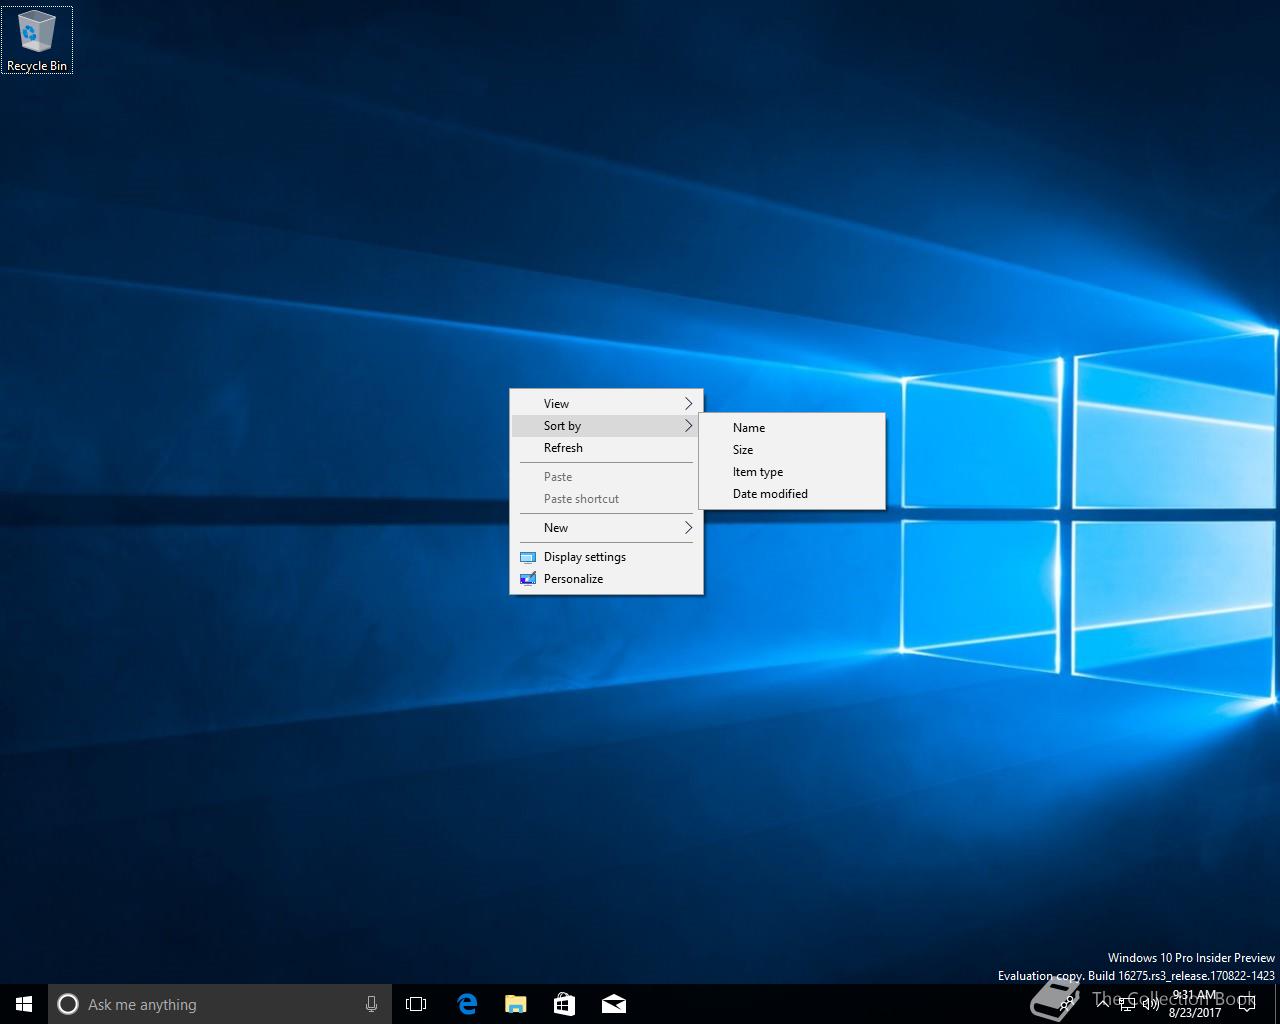Viewport: 1280px width, 1024px height.
Task: Sort desktop icons by Name
Action: [792, 428]
